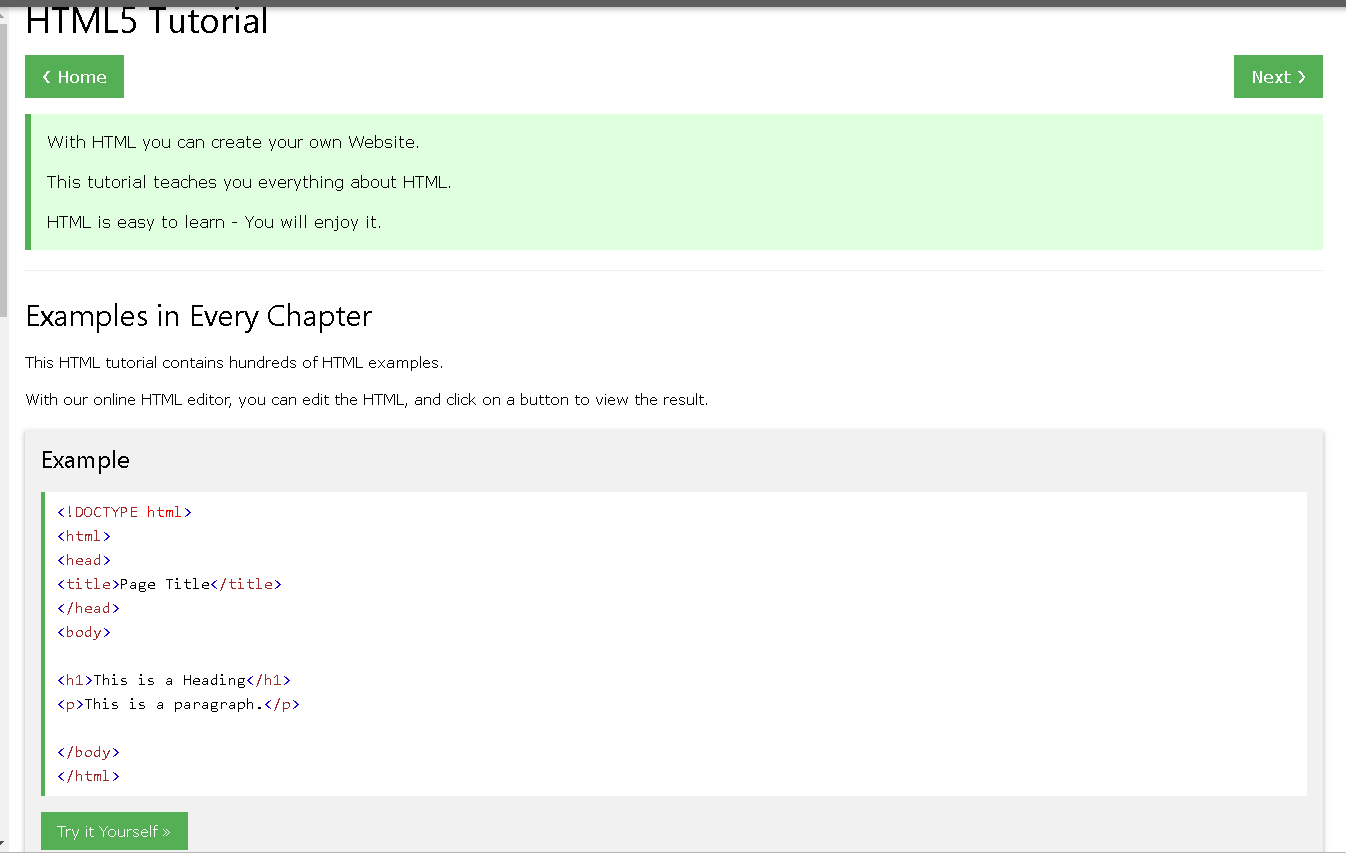Image resolution: width=1346 pixels, height=853 pixels.
Task: Advance with the Next button
Action: click(x=1277, y=77)
